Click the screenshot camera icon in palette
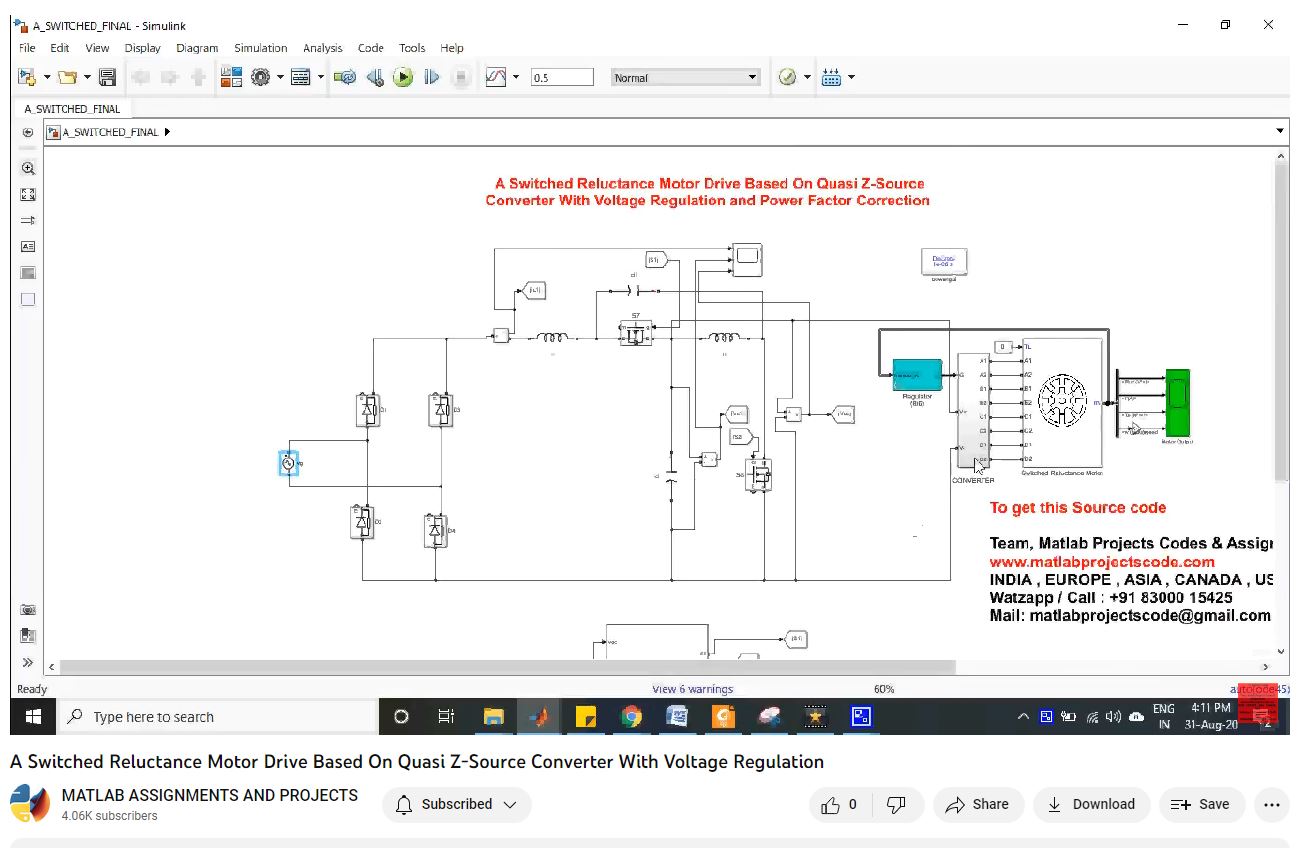The height and width of the screenshot is (848, 1304). (x=28, y=610)
